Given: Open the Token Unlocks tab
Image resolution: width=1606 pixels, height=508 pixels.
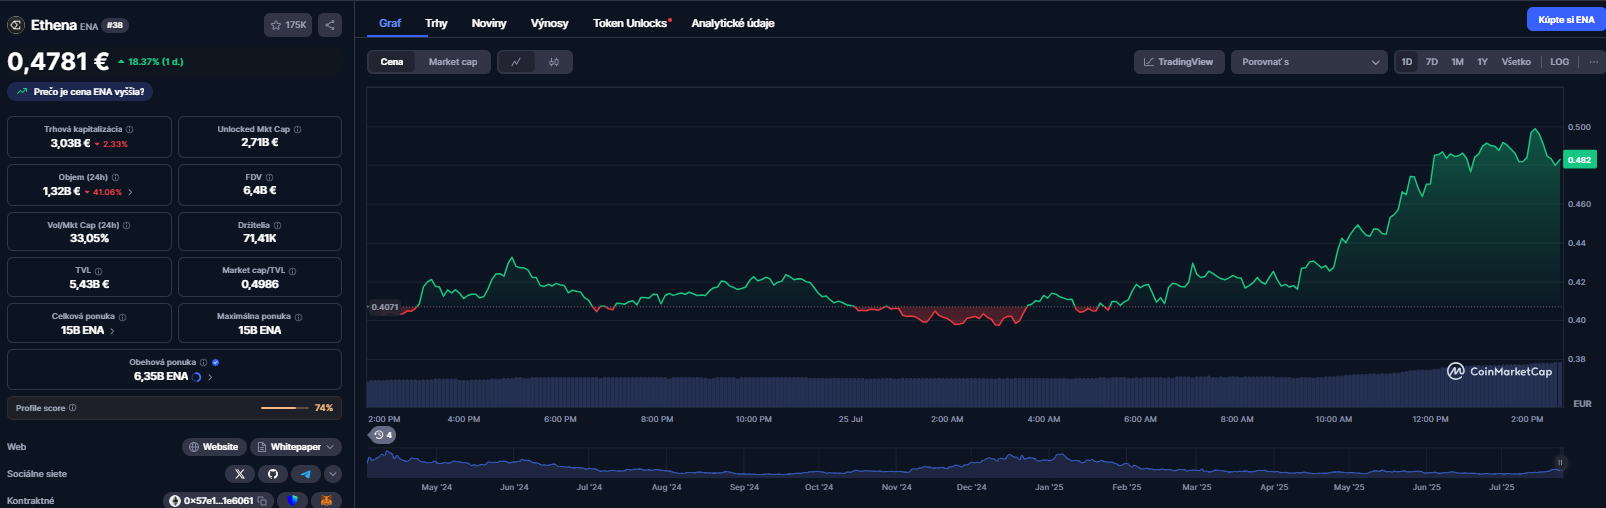Looking at the screenshot, I should [631, 23].
